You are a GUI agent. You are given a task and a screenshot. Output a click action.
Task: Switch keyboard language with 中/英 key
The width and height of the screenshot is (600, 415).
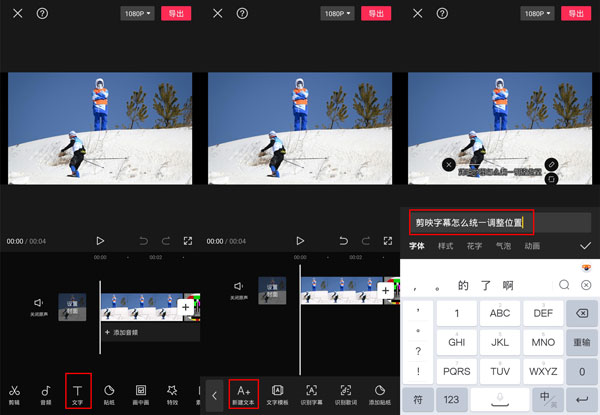(543, 399)
